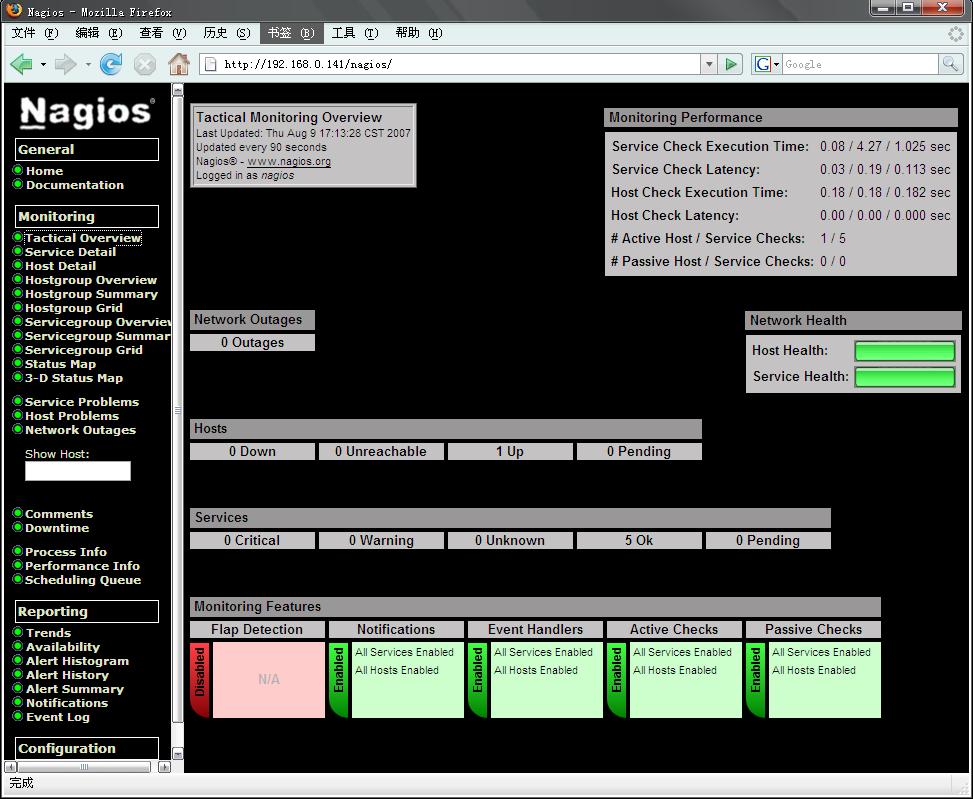Screen dimensions: 973x799
Task: Click the 1 Up hosts cell
Action: (510, 451)
